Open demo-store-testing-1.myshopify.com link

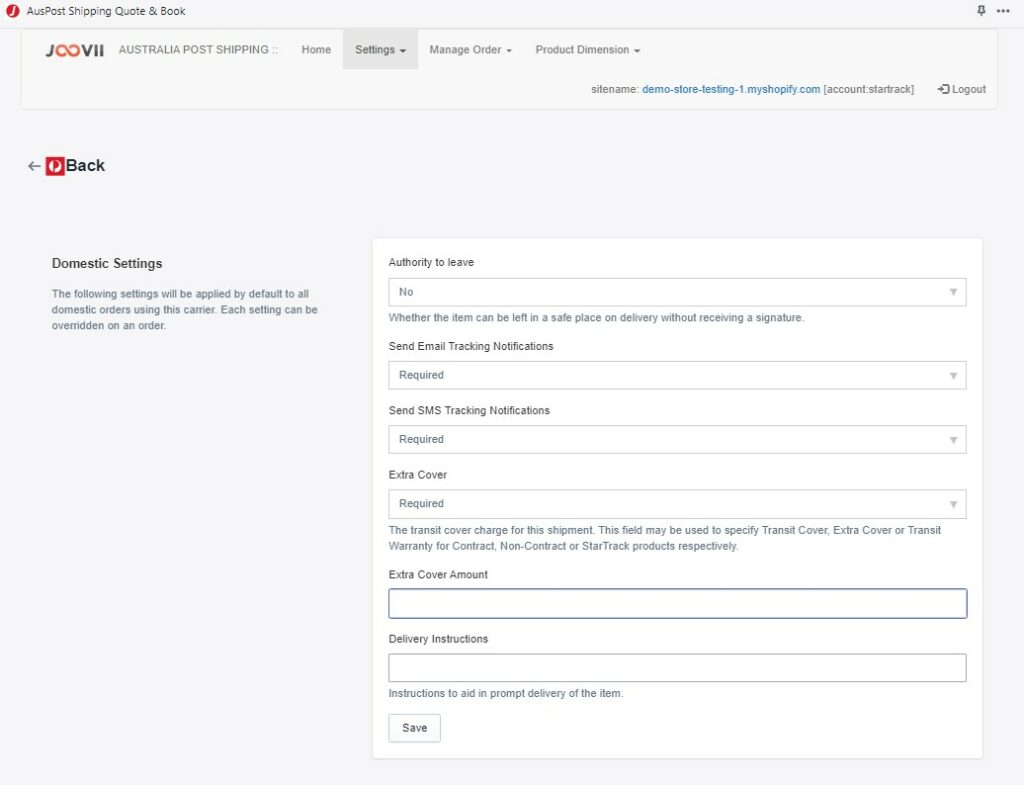tap(731, 89)
